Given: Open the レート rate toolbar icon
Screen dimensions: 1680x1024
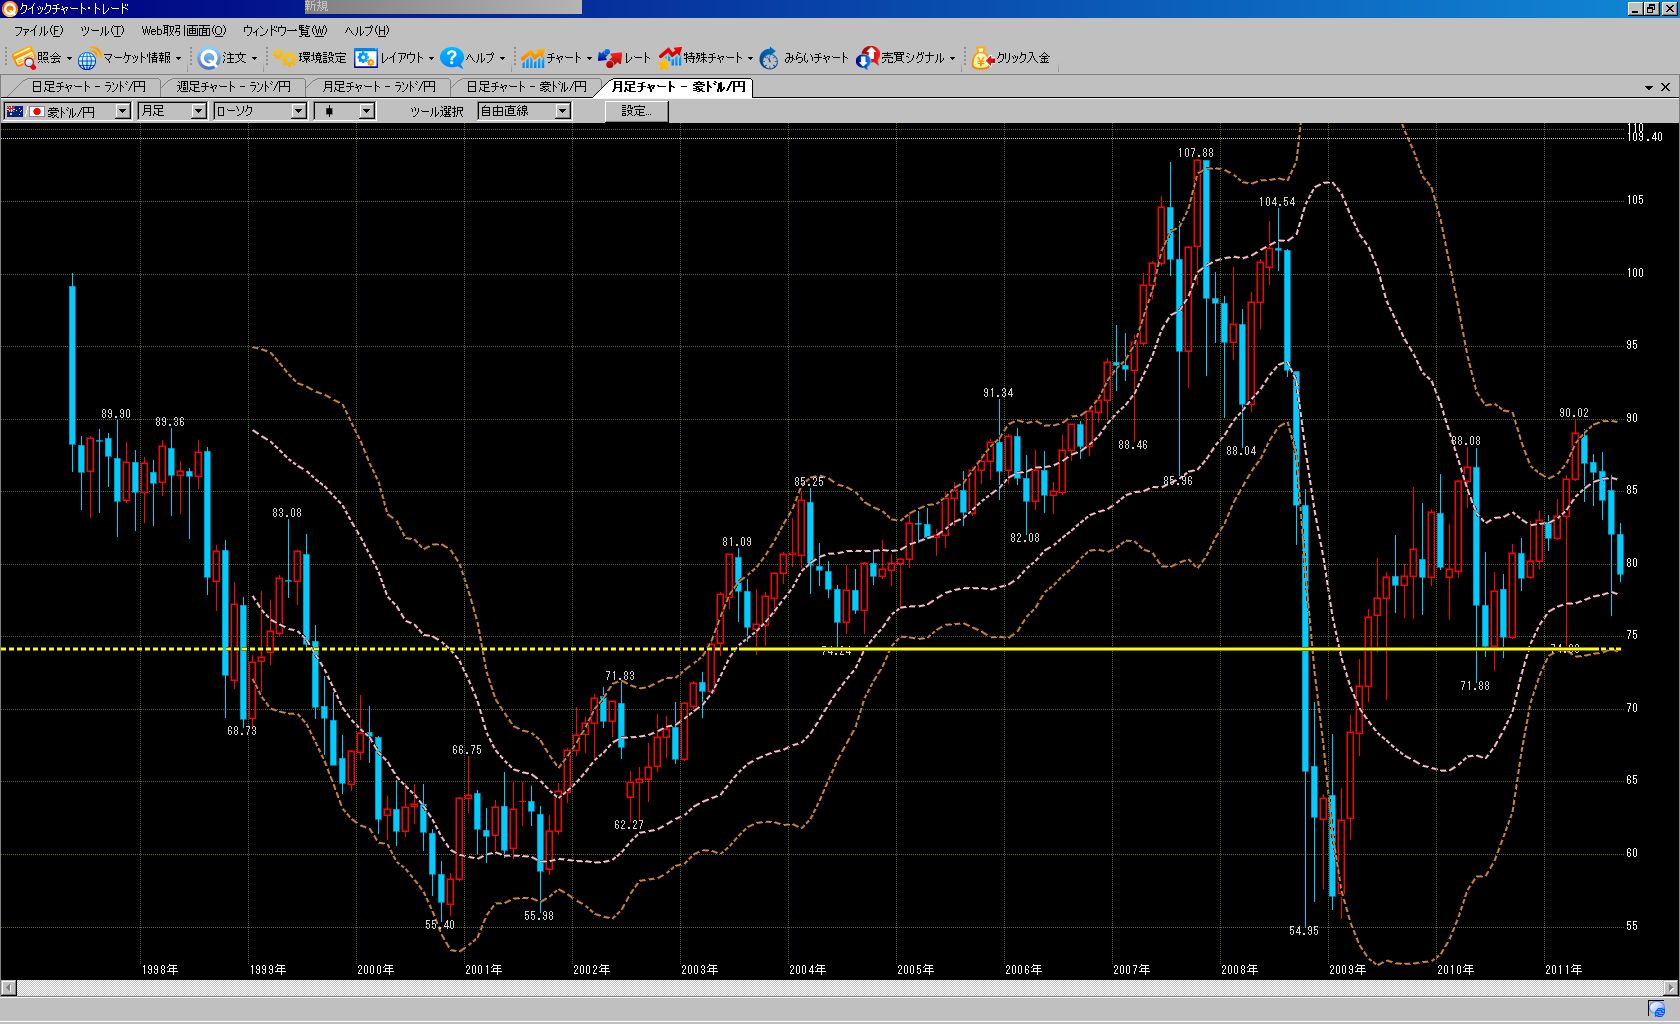Looking at the screenshot, I should coord(610,58).
